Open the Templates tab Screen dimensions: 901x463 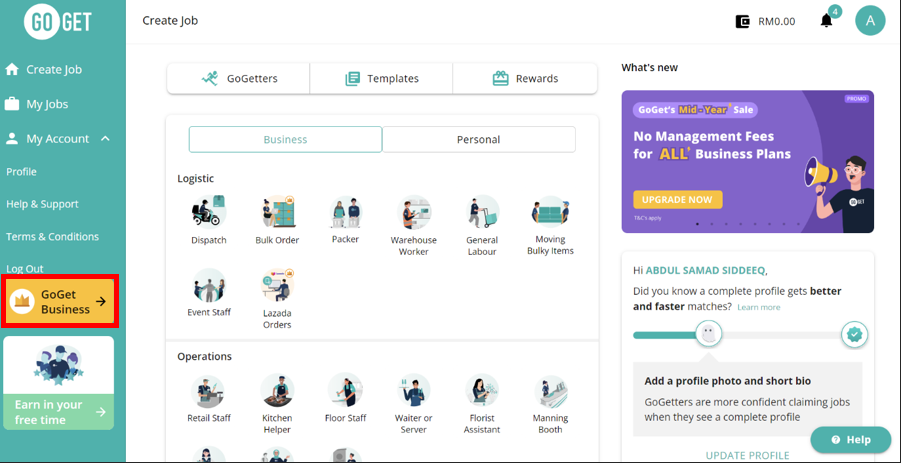point(381,79)
